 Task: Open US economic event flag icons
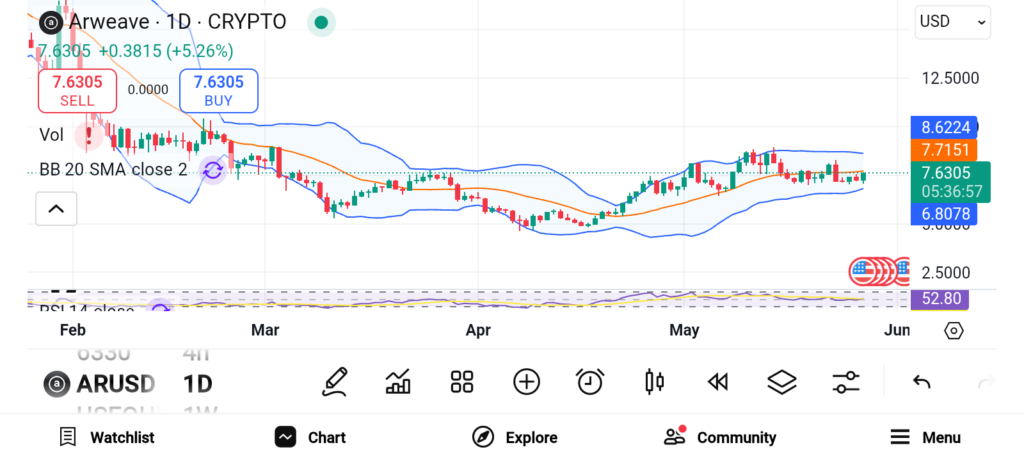(x=879, y=271)
